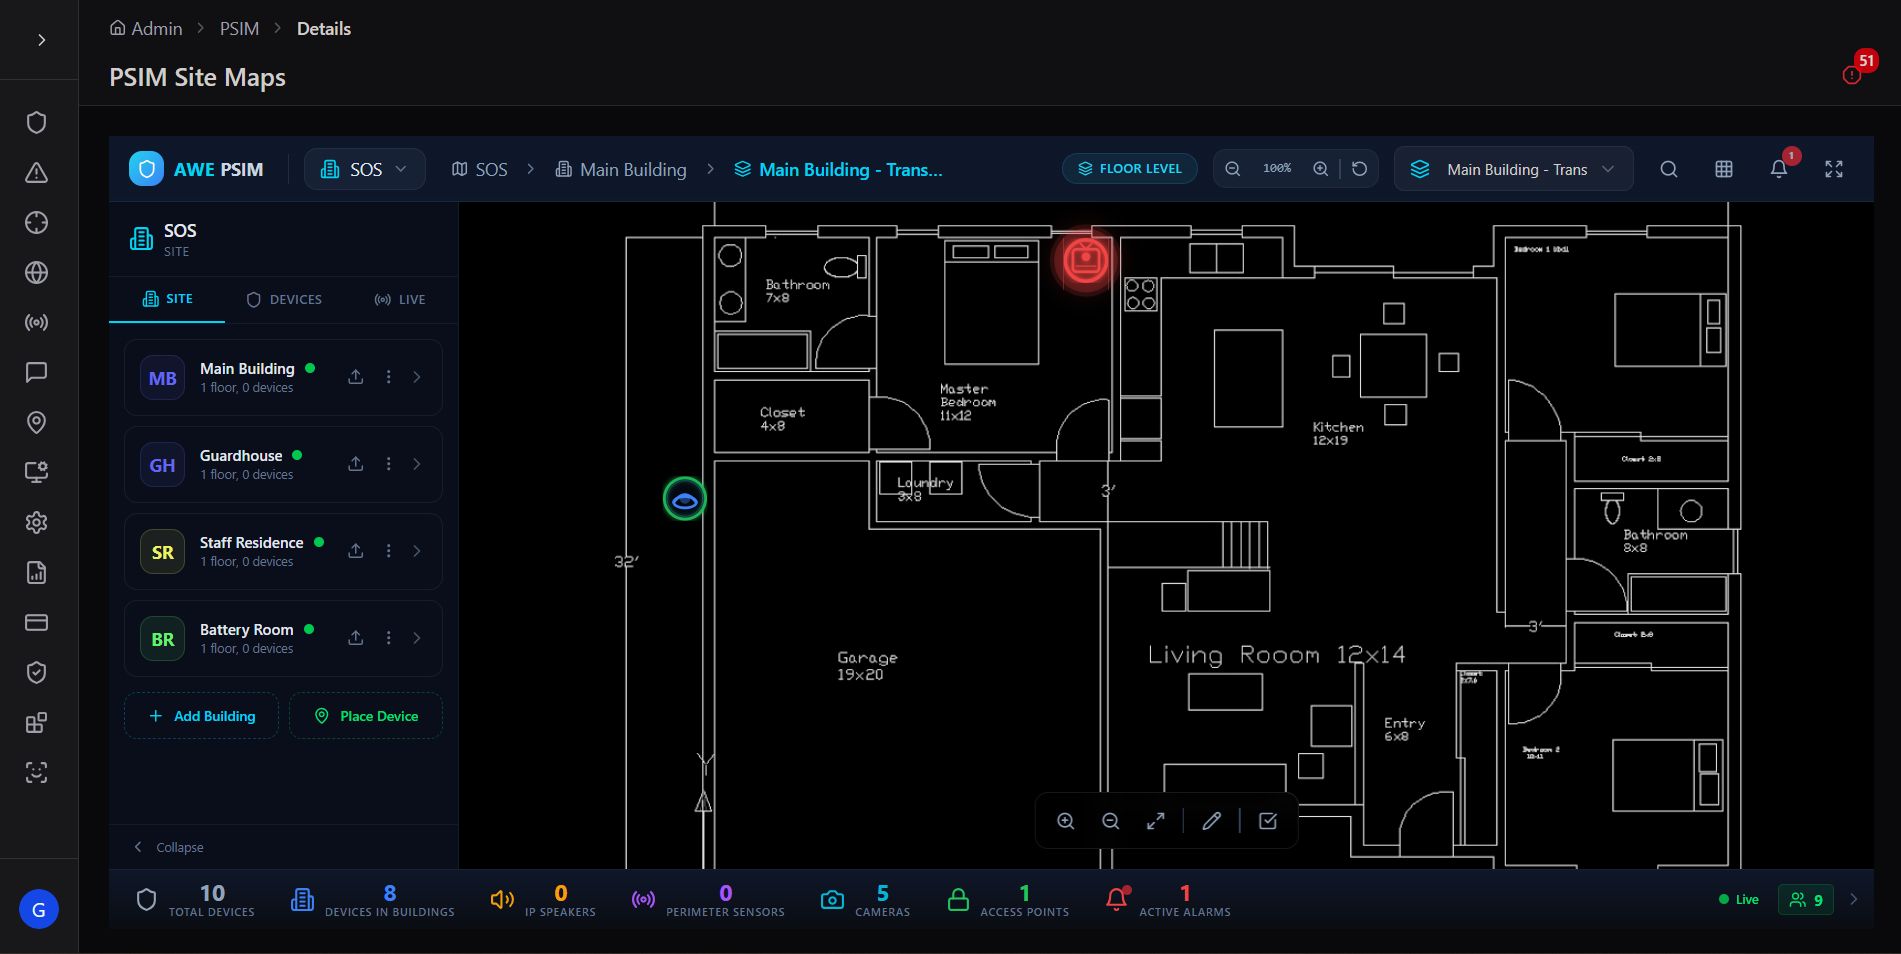Go to PSIM breadcrumb link
The width and height of the screenshot is (1901, 954).
click(x=239, y=29)
